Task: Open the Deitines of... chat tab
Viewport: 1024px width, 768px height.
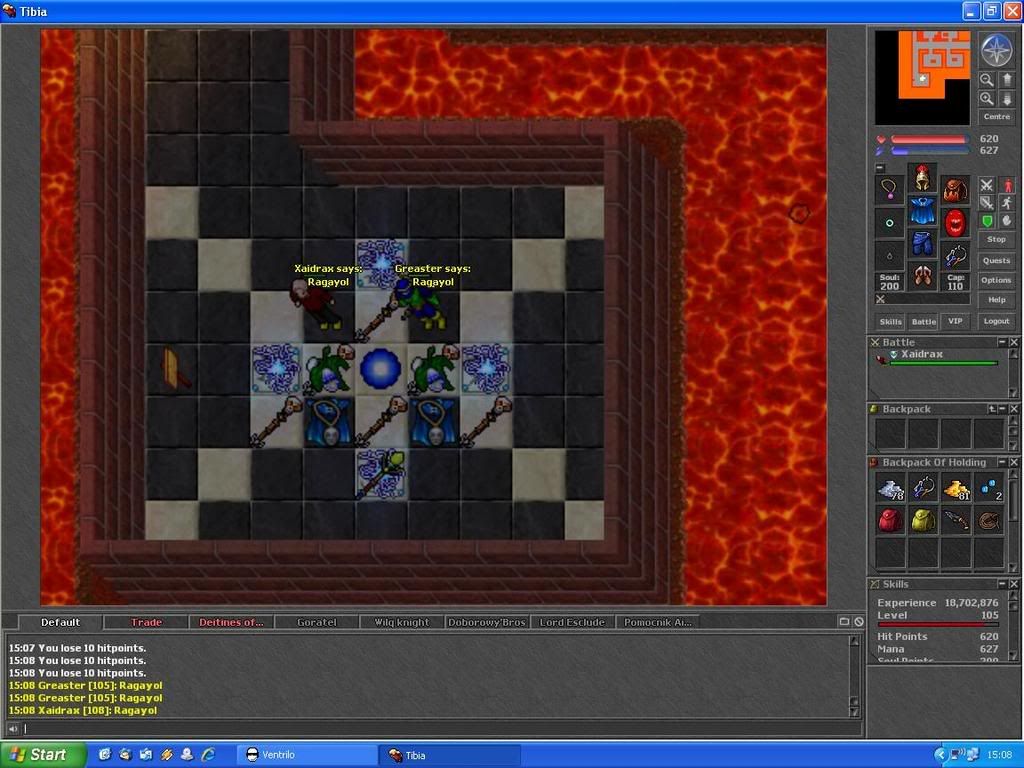Action: coord(231,622)
